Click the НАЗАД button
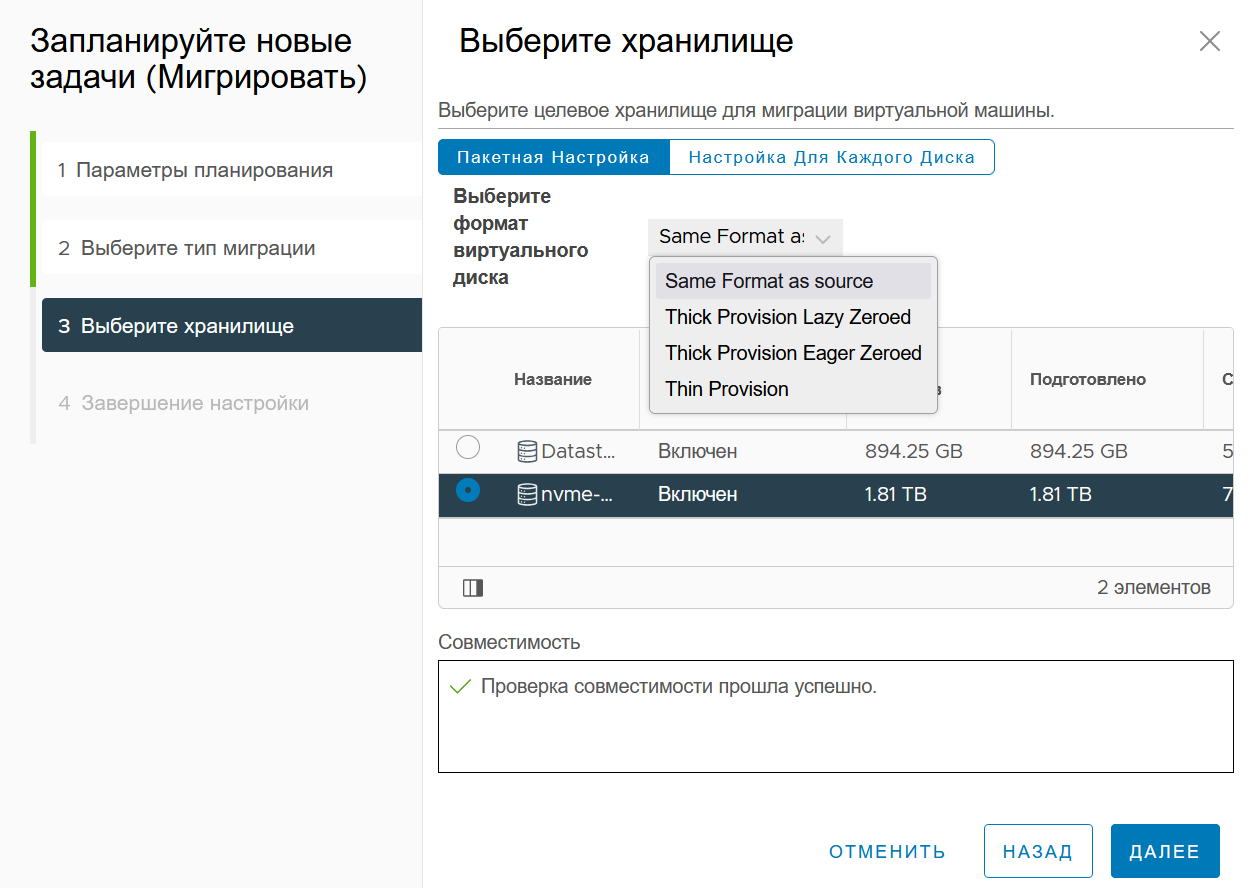Viewport: 1250px width, 888px height. (x=1037, y=851)
